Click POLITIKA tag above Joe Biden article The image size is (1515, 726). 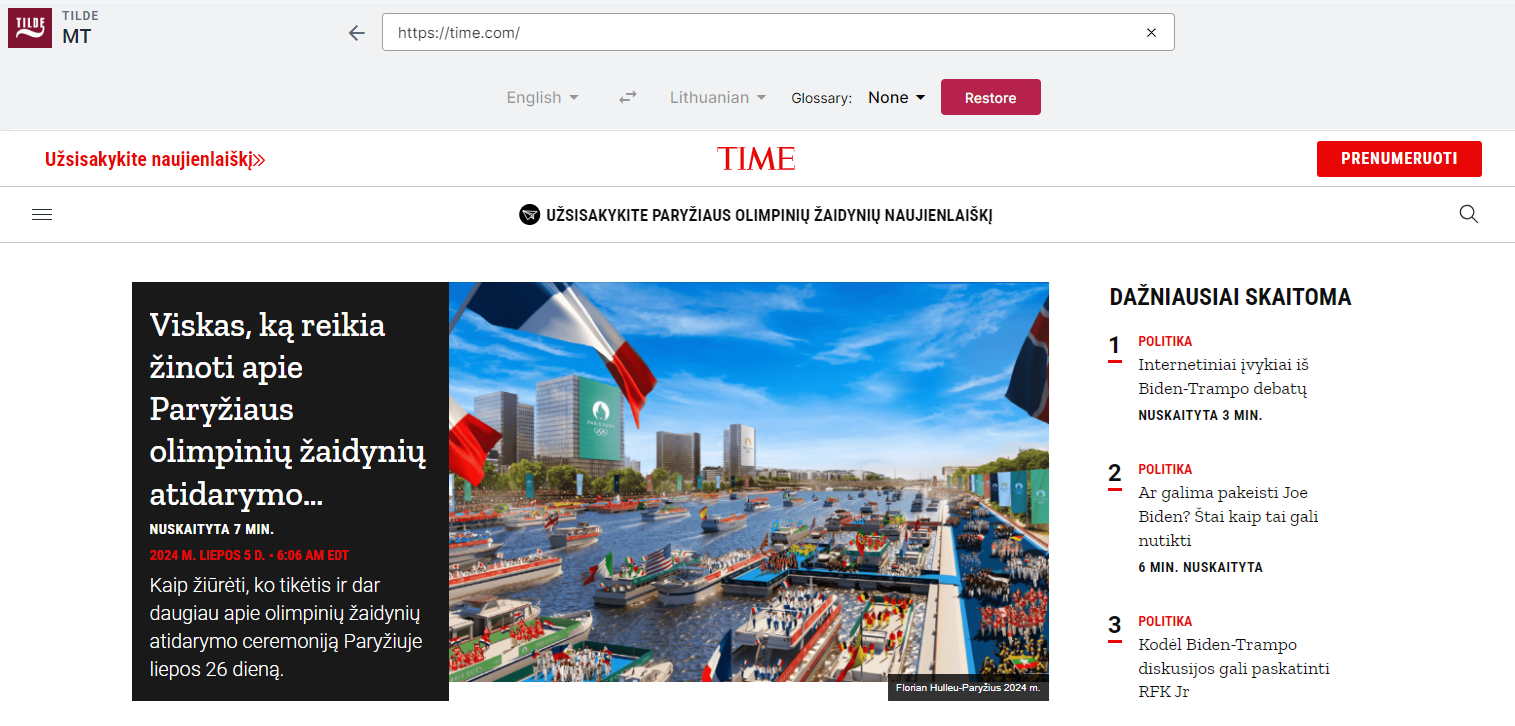pyautogui.click(x=1165, y=469)
